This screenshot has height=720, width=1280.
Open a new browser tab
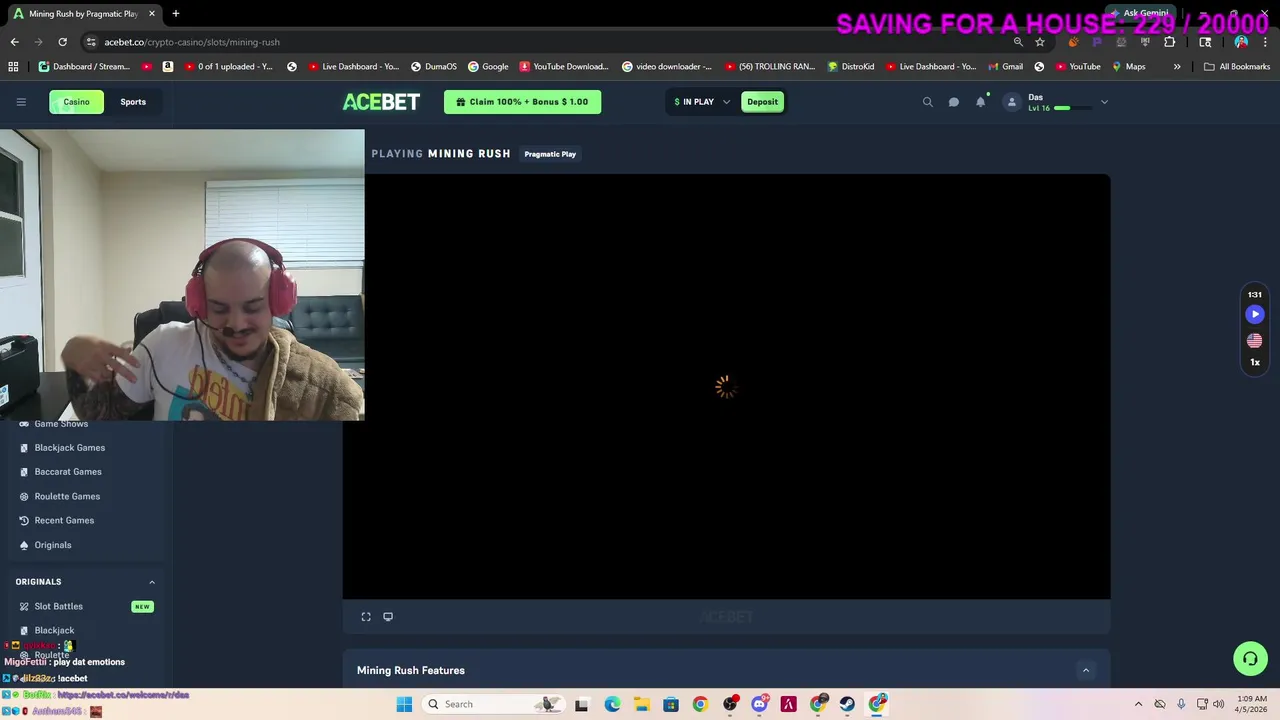[176, 14]
